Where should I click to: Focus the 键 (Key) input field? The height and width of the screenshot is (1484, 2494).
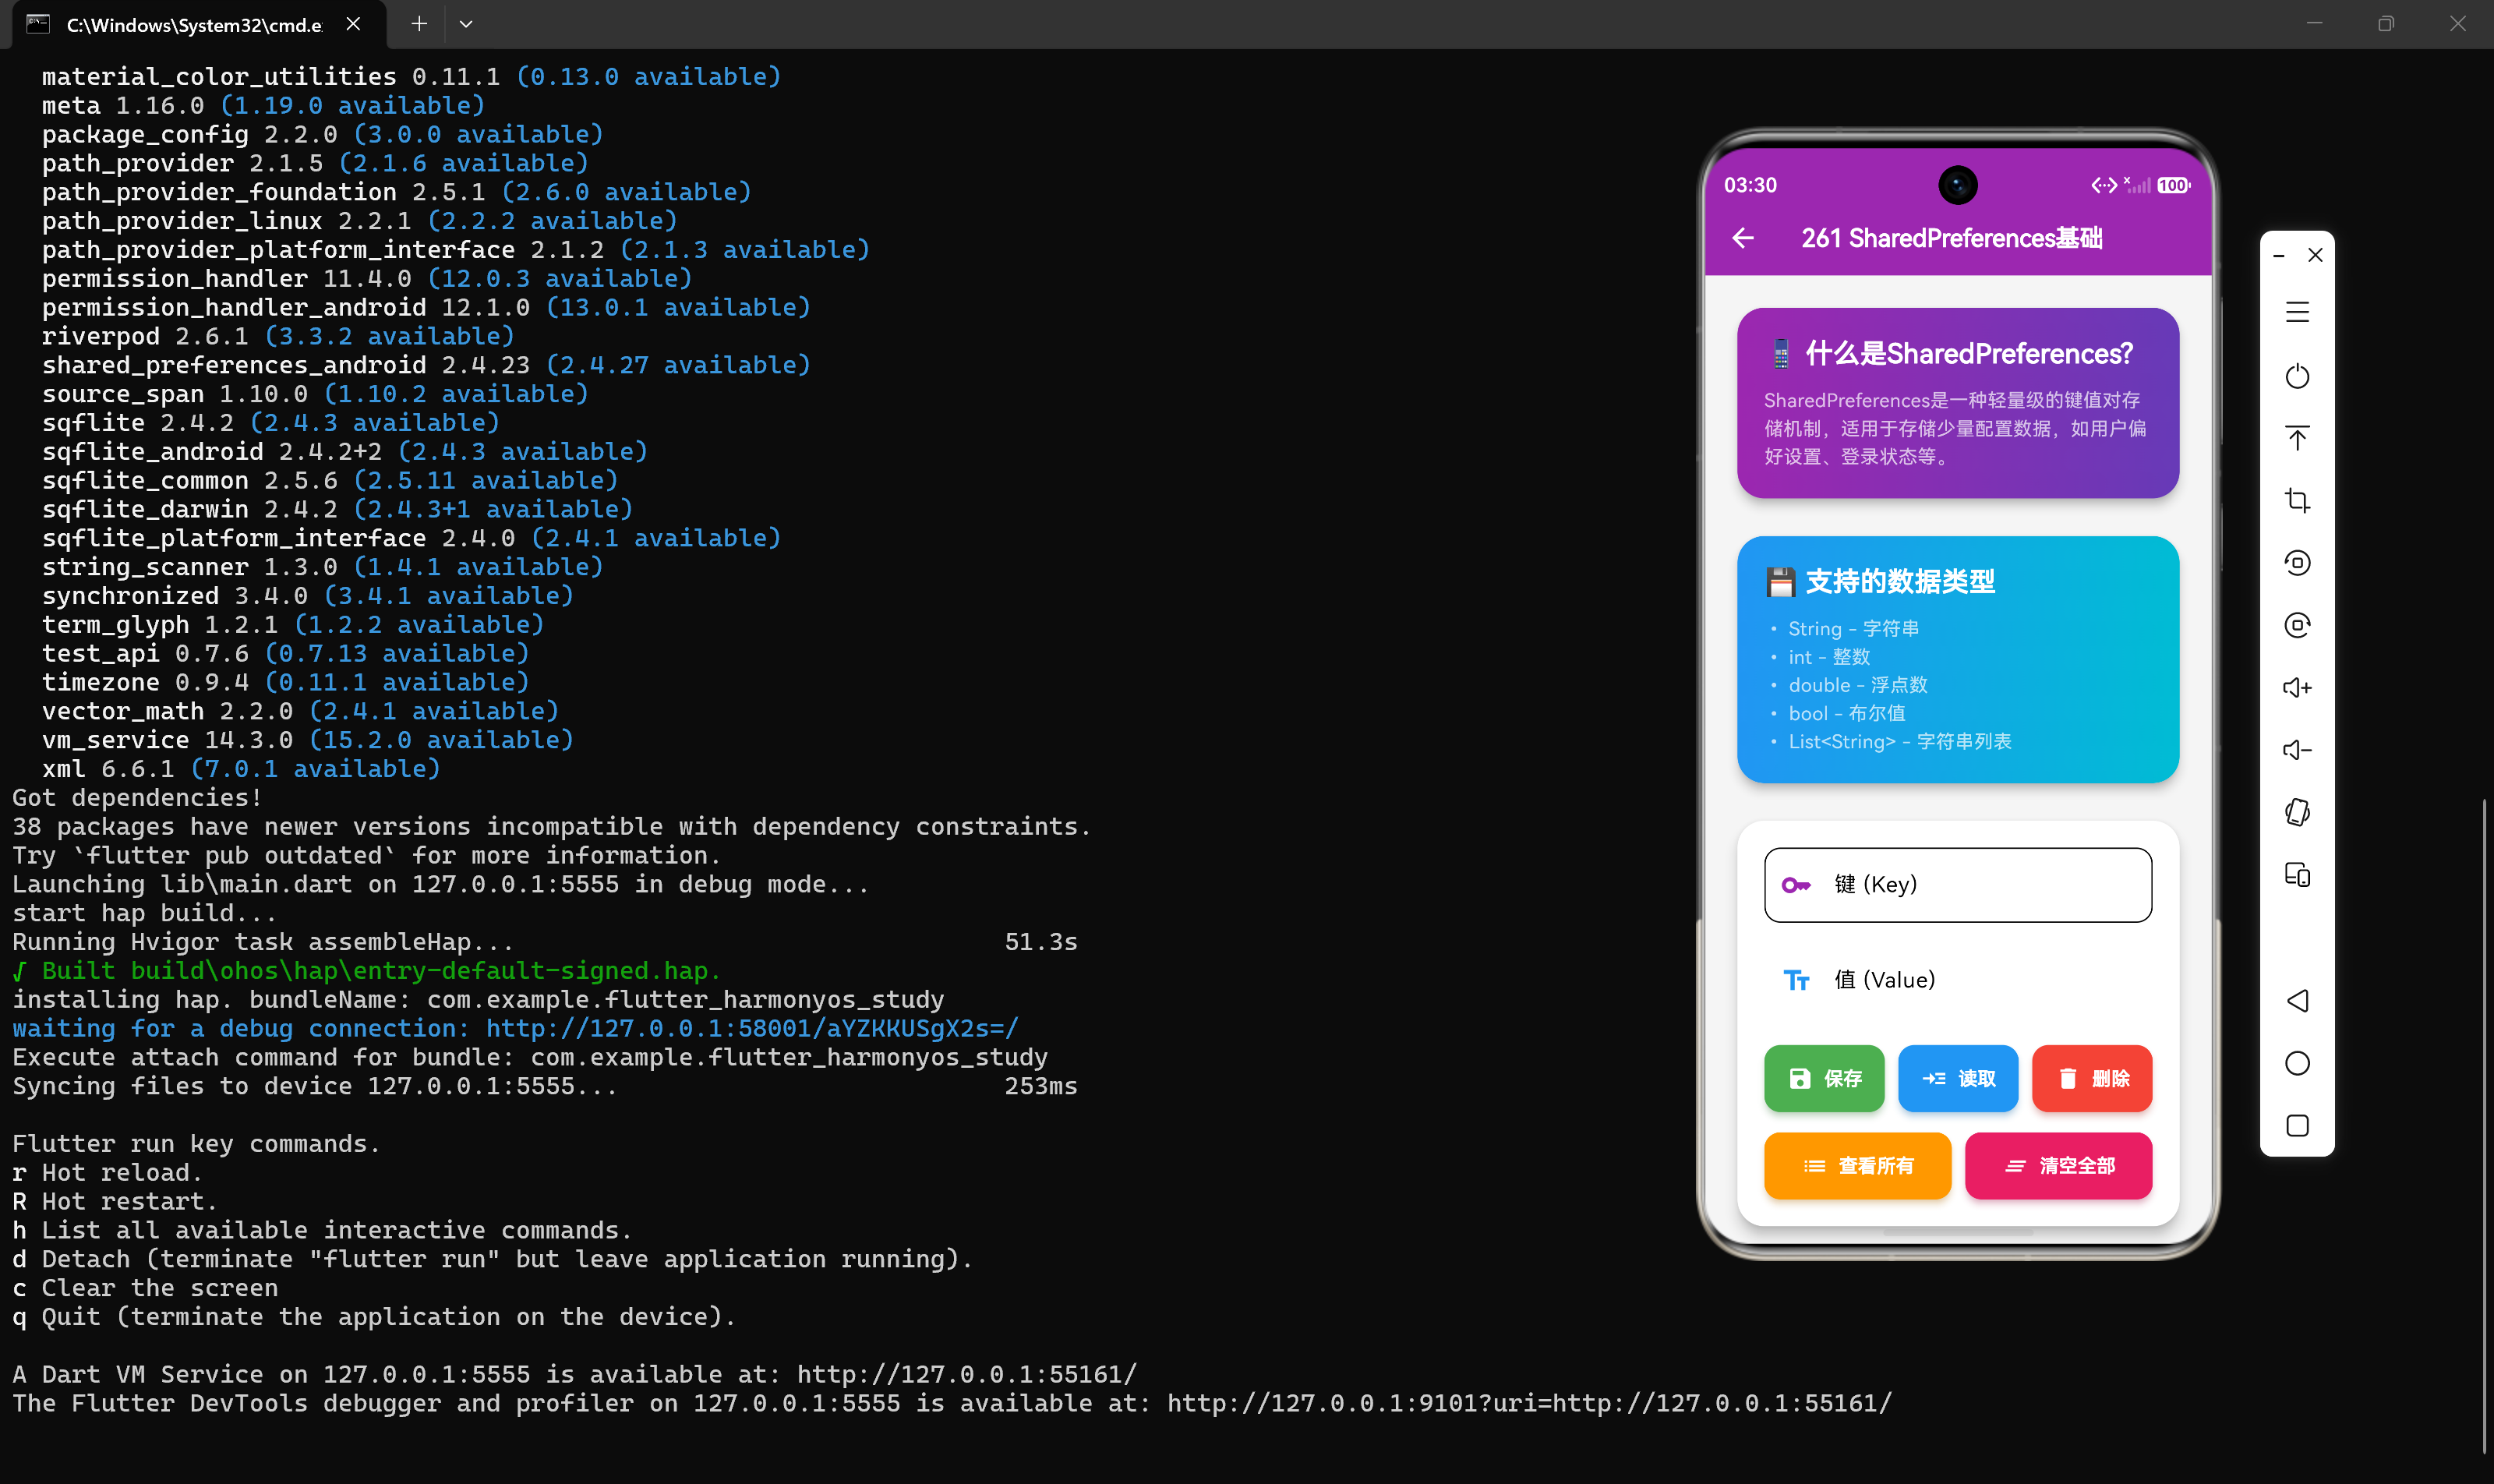point(1957,885)
